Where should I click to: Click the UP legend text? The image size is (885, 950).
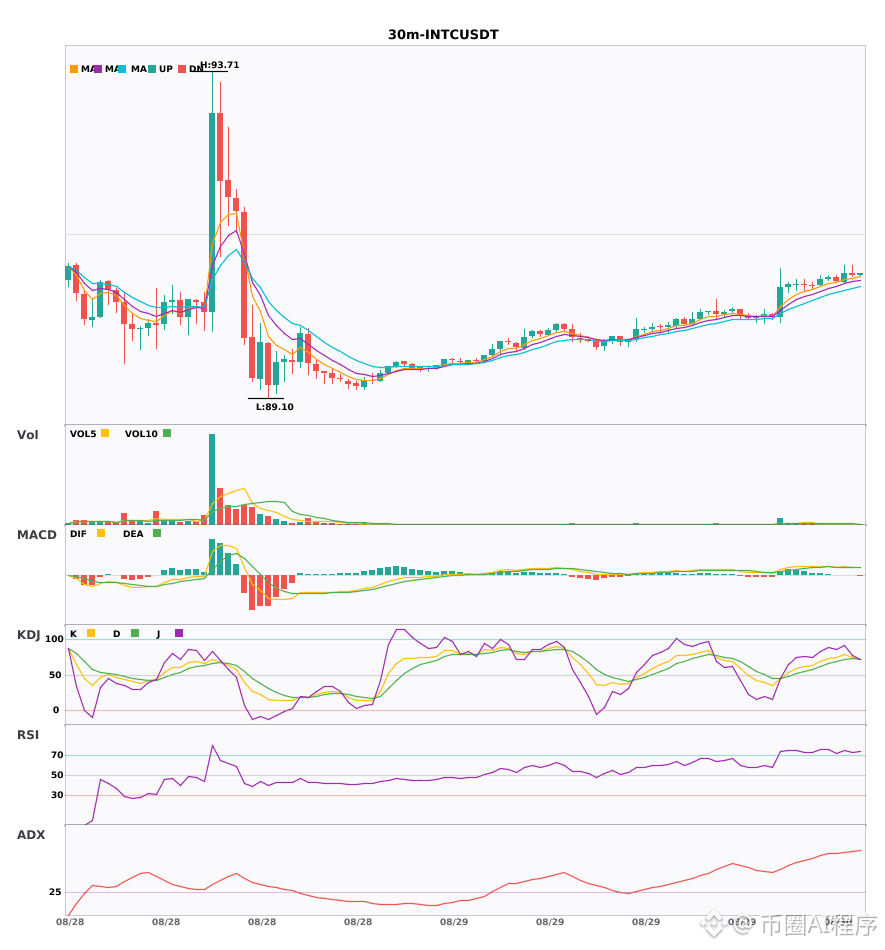coord(166,69)
